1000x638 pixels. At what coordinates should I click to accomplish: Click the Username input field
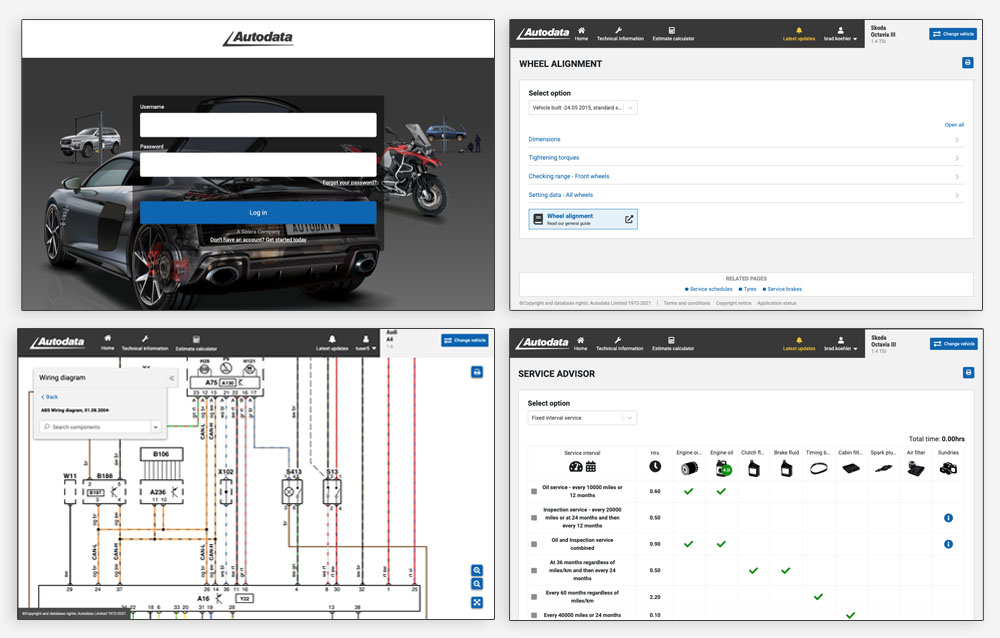click(x=258, y=125)
